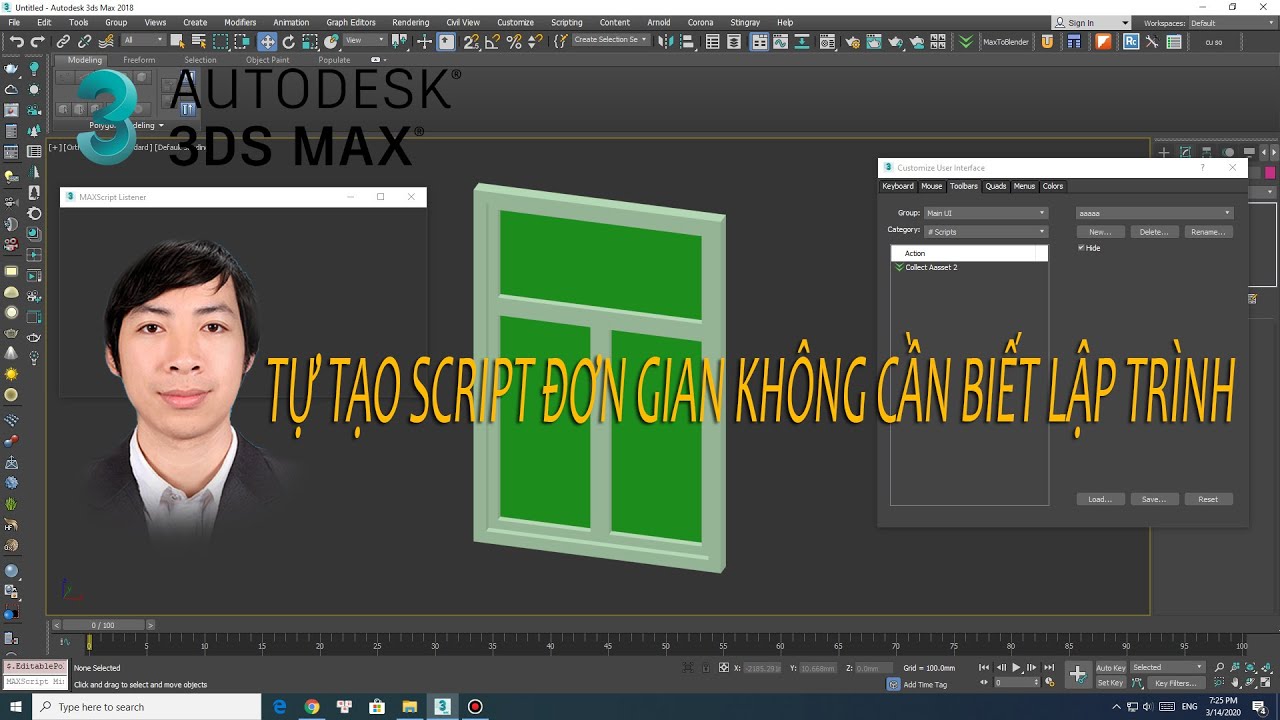This screenshot has height=720, width=1280.
Task: Open the Group dropdown showing Main UI
Action: click(985, 213)
